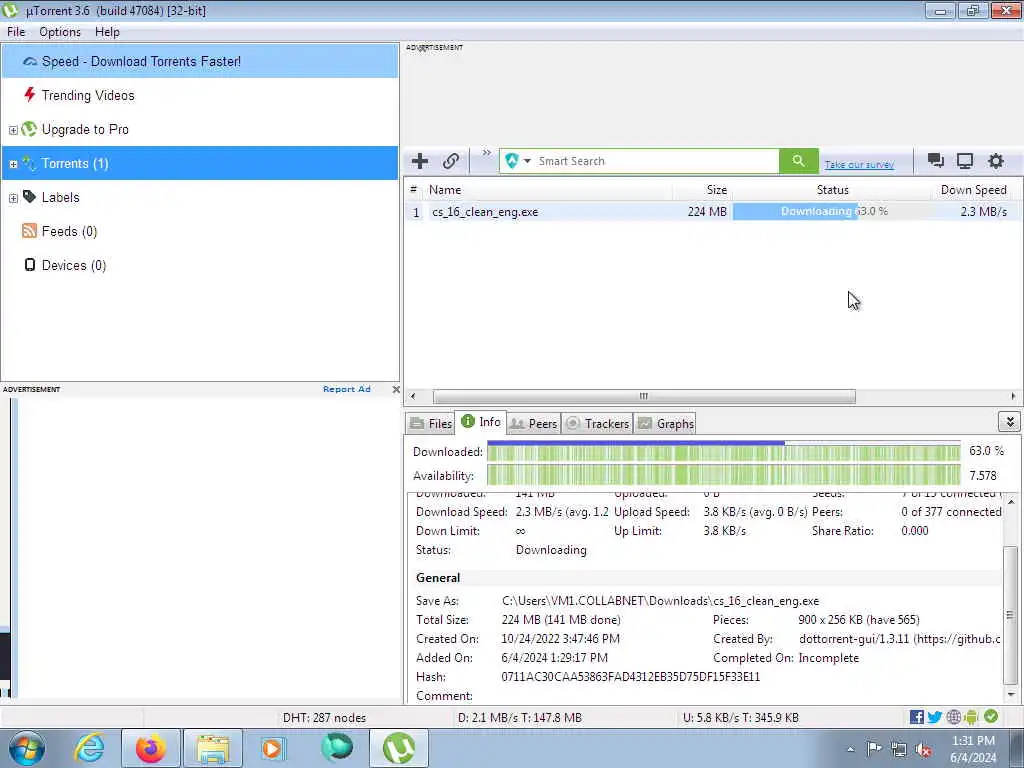This screenshot has width=1024, height=768.
Task: Click the Facebook icon in status bar
Action: pos(916,717)
